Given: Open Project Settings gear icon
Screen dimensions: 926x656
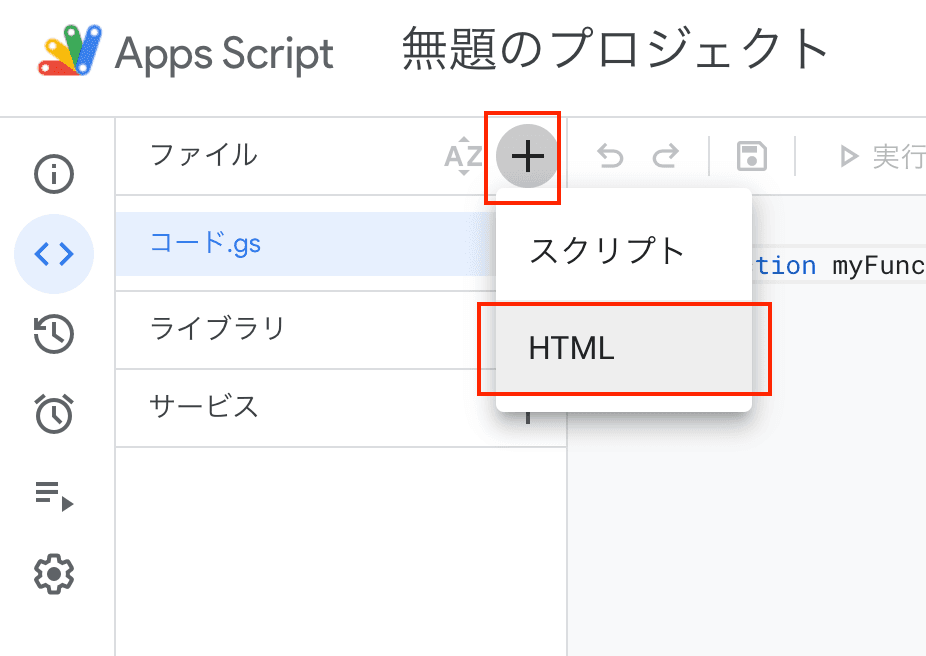Looking at the screenshot, I should [54, 574].
